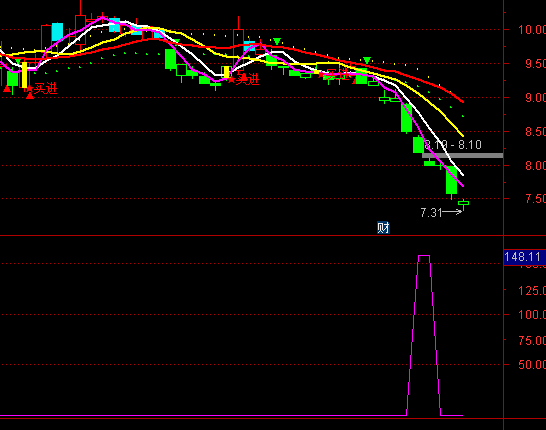
Task: Select the tall red hollow candlestick mid-chart
Action: point(239,44)
